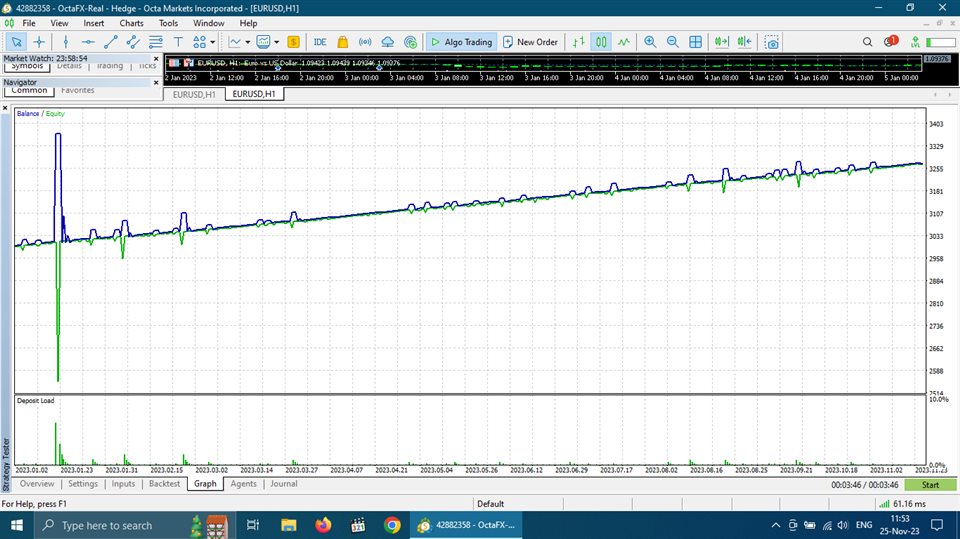The width and height of the screenshot is (960, 539).
Task: Expand the templates dropdown arrow
Action: pos(276,42)
